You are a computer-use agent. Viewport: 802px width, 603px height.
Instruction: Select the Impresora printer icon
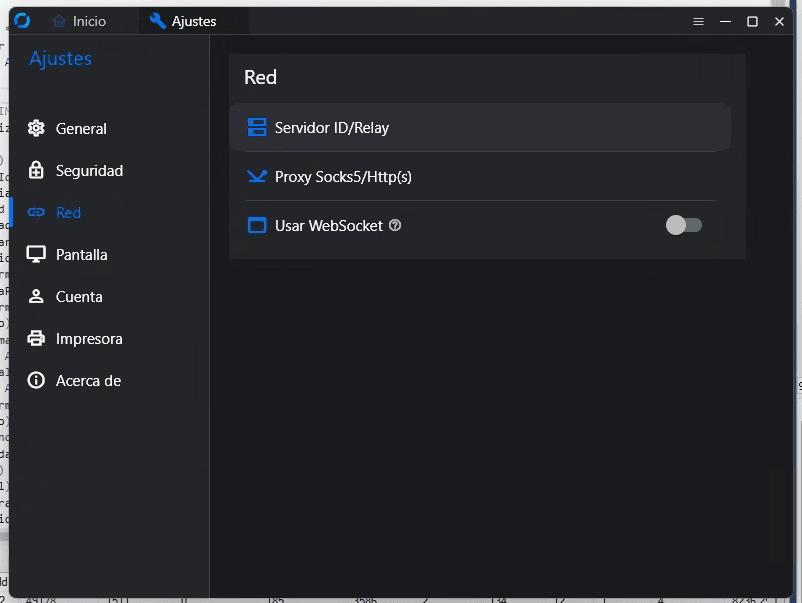[x=36, y=338]
